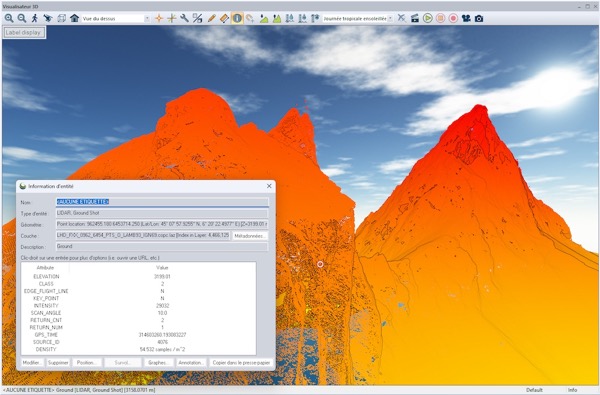Image resolution: width=600 pixels, height=395 pixels.
Task: Click the second water level icon
Action: coord(303,18)
